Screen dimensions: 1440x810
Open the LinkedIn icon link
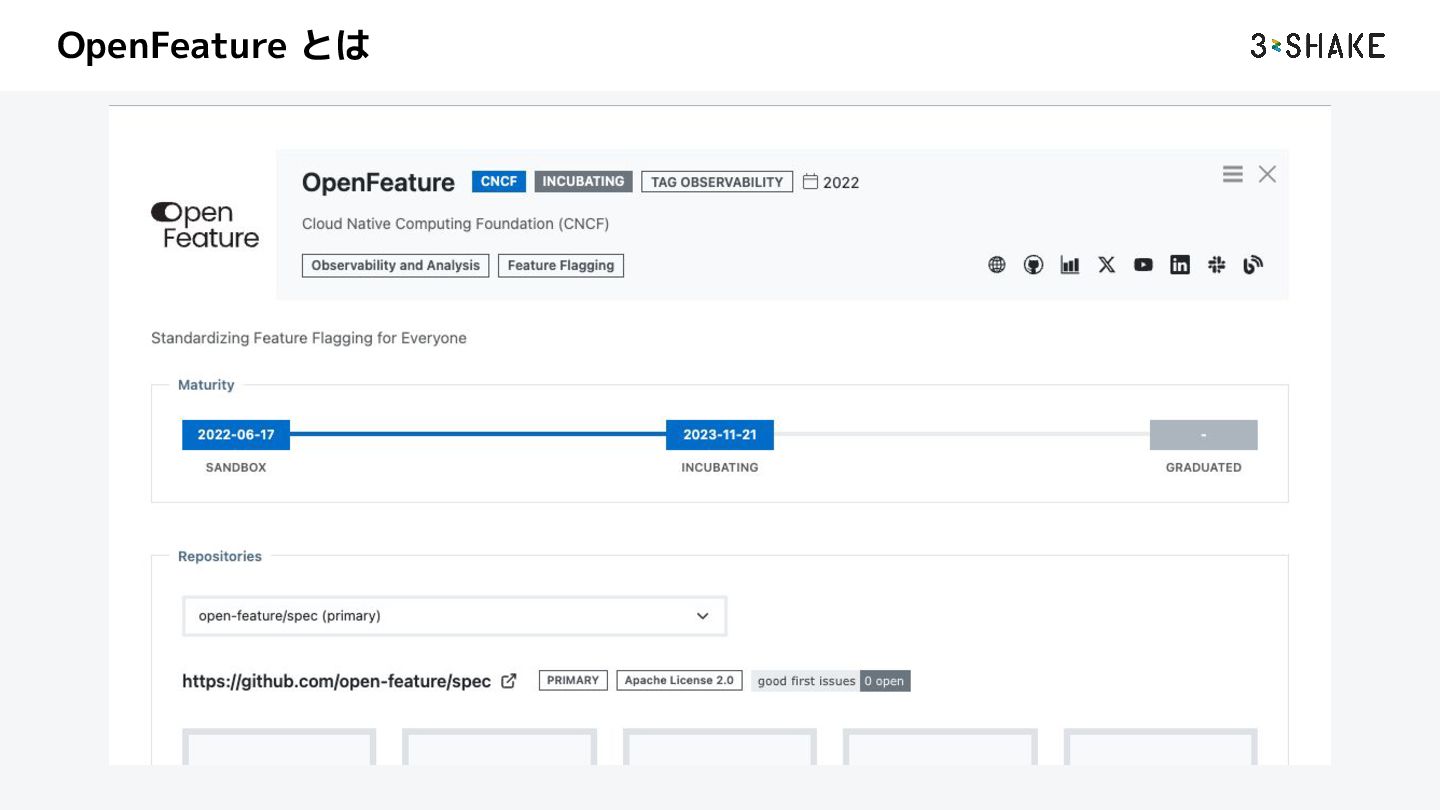pyautogui.click(x=1180, y=265)
